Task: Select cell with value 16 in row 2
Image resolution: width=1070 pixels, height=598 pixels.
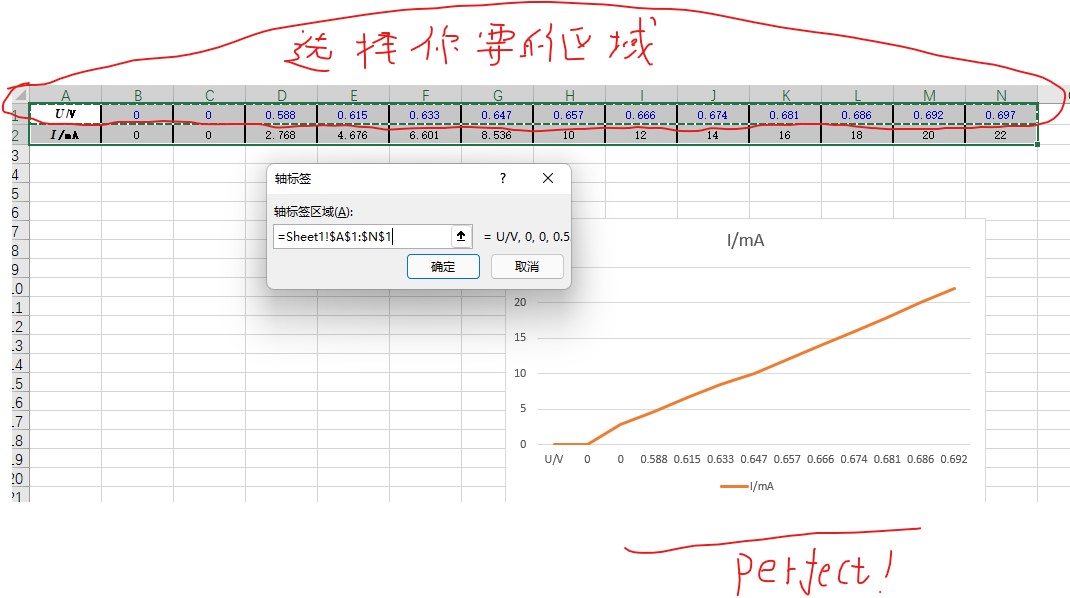Action: click(785, 135)
